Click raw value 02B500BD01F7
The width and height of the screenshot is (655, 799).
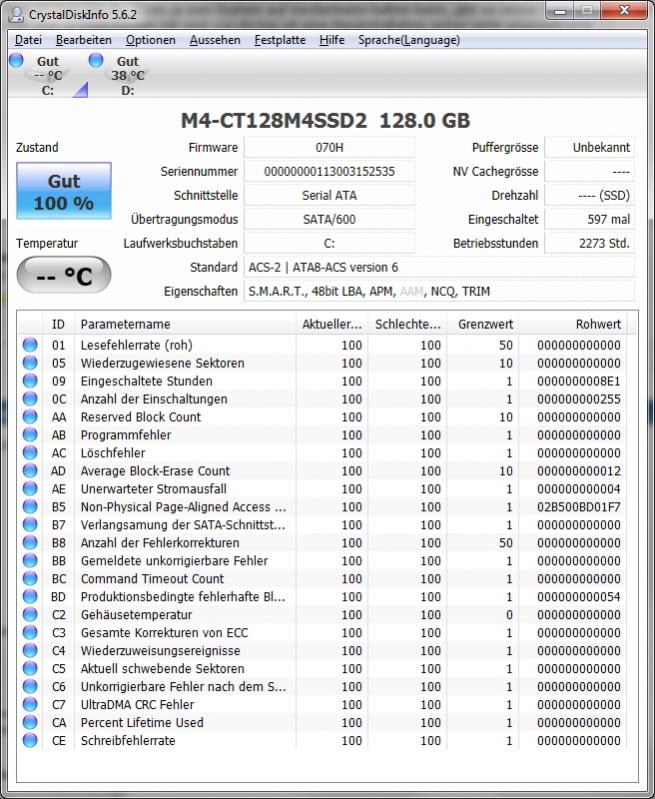click(x=579, y=507)
